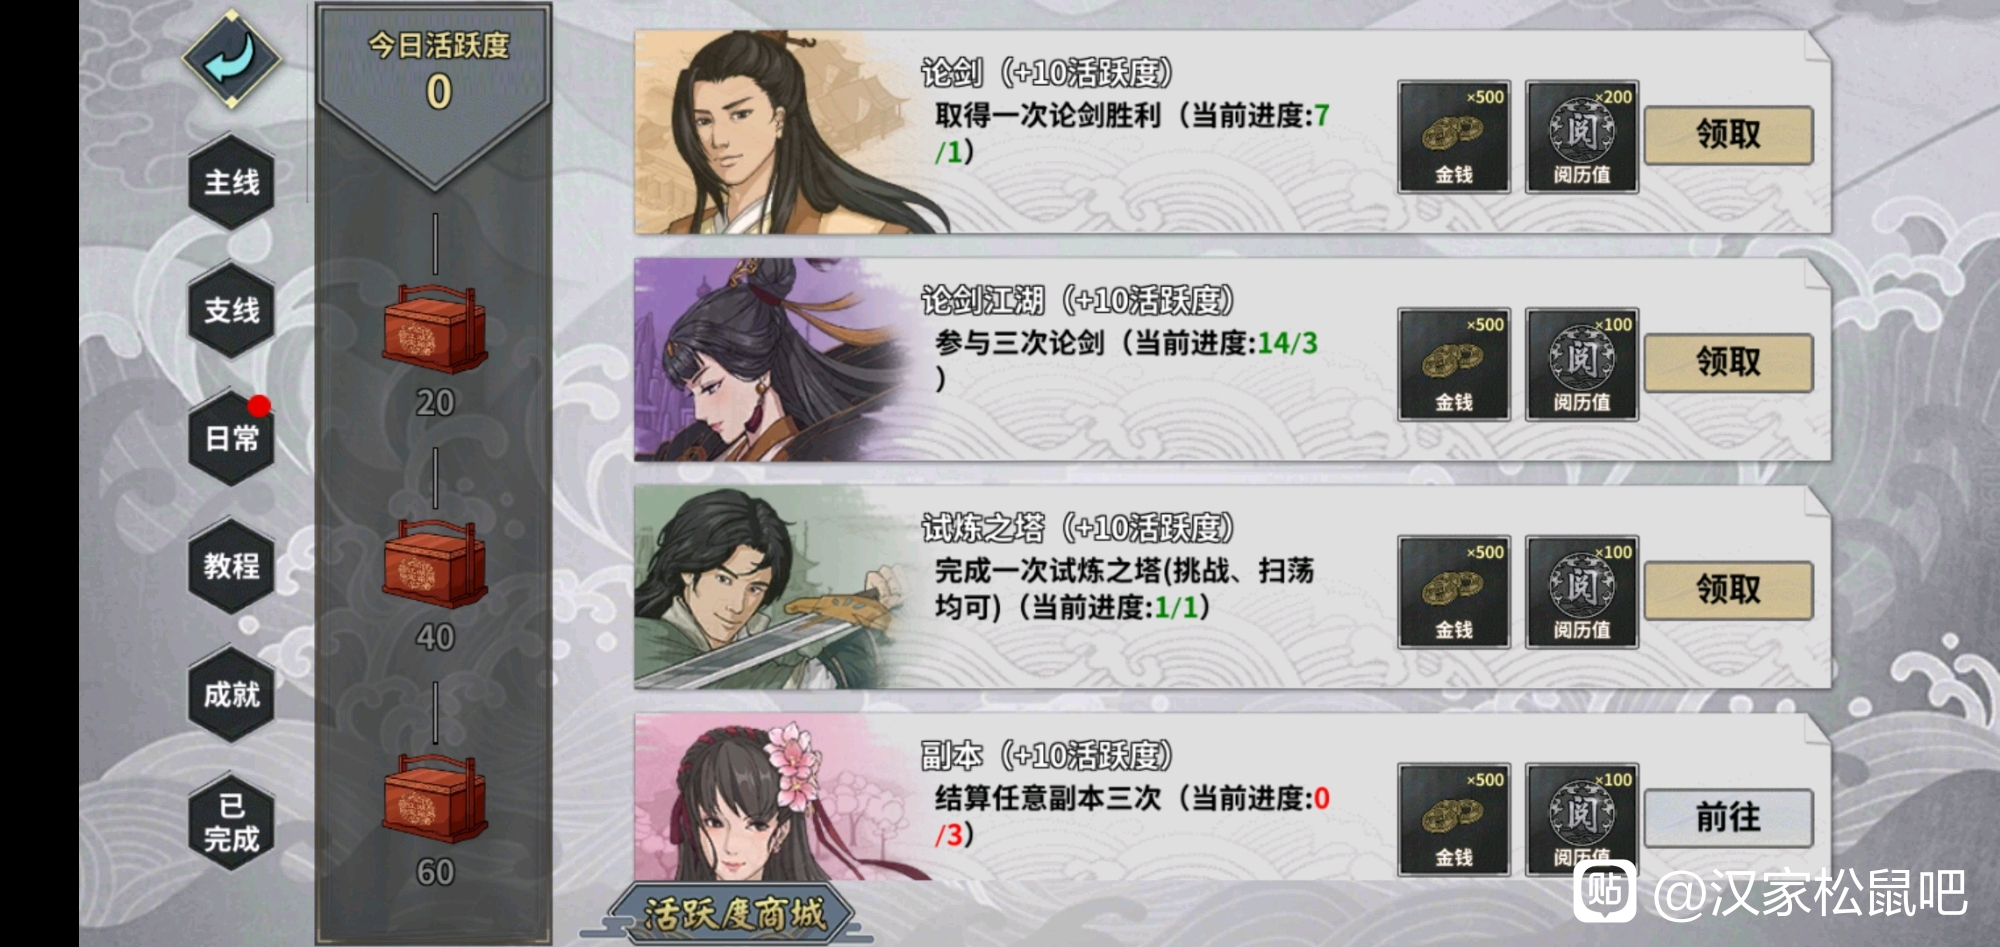This screenshot has width=2000, height=947.
Task: Open the 60 activity reward chest
Action: point(435,798)
